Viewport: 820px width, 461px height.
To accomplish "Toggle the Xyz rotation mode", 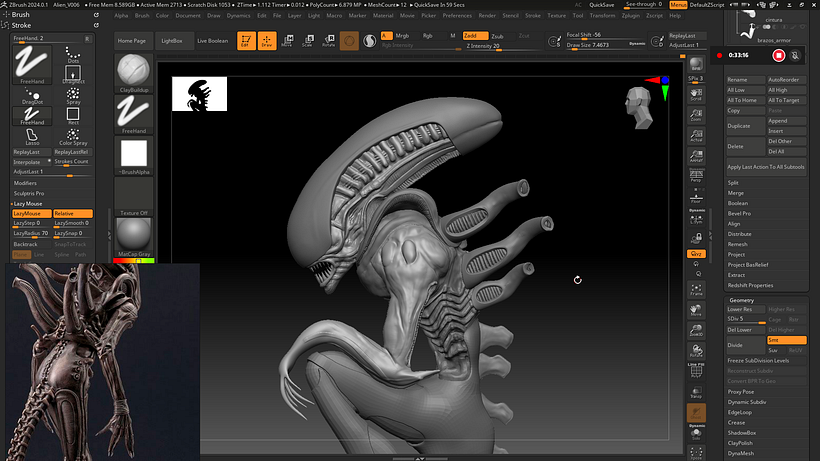I will point(696,253).
